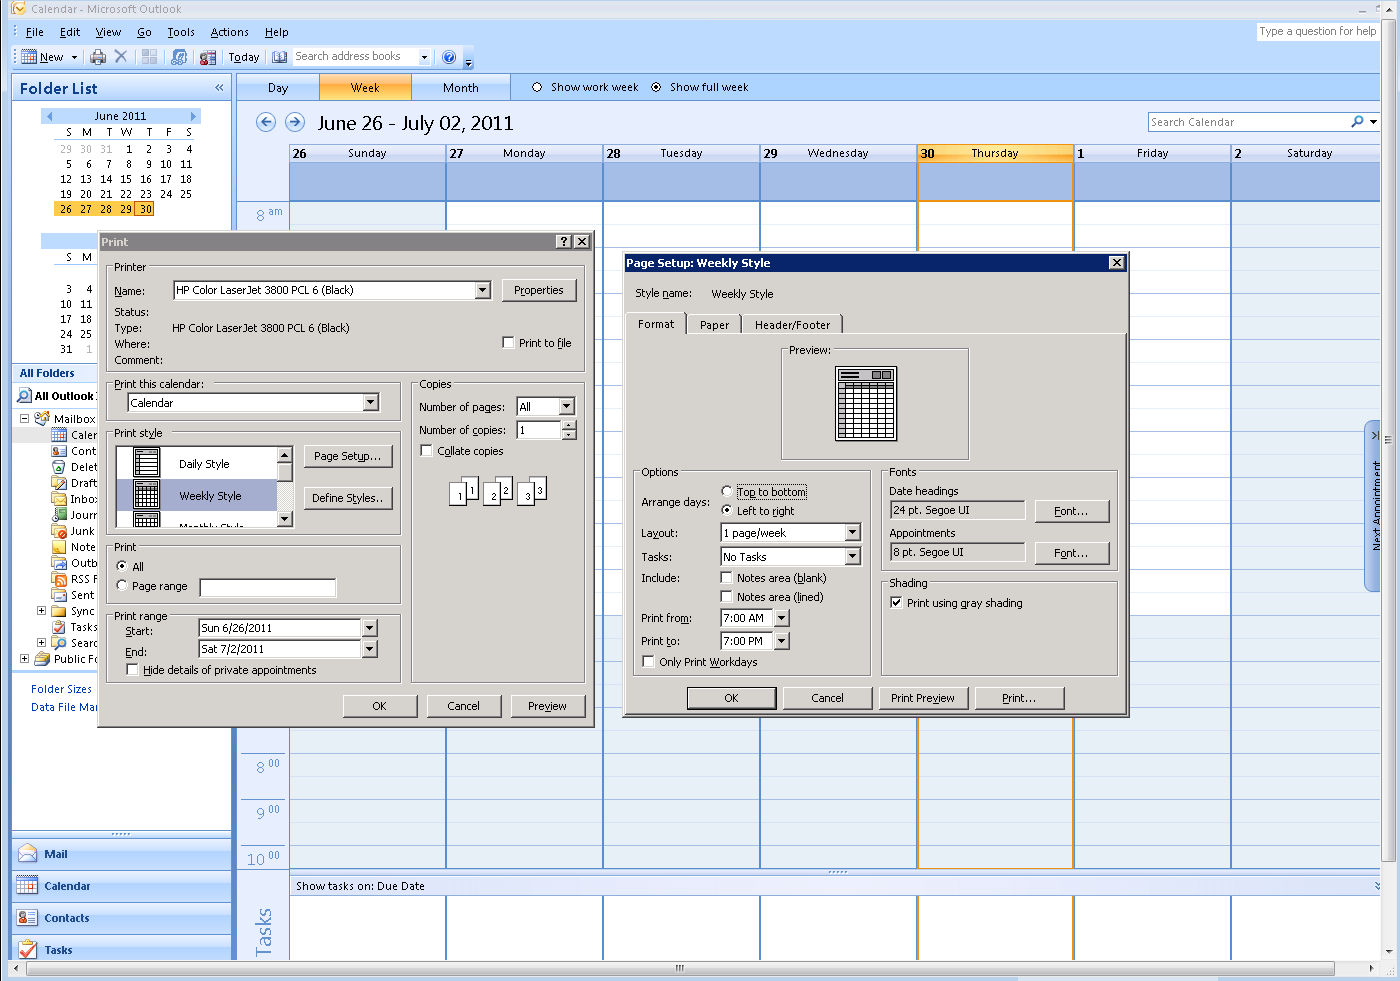Image resolution: width=1400 pixels, height=981 pixels.
Task: Open Layout pages per week dropdown
Action: [853, 533]
